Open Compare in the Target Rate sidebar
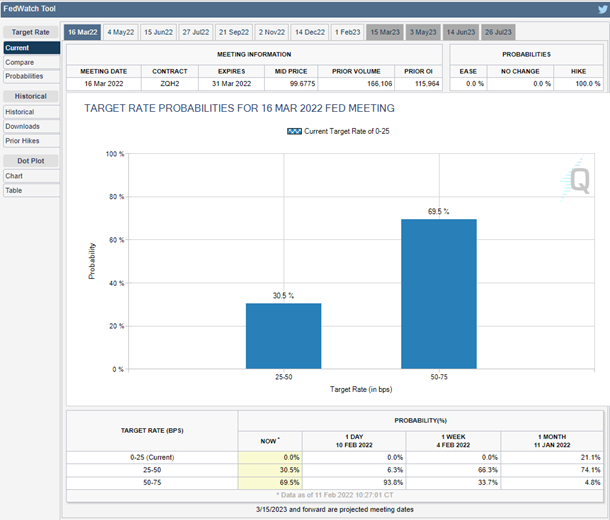Image resolution: width=610 pixels, height=520 pixels. 19,62
